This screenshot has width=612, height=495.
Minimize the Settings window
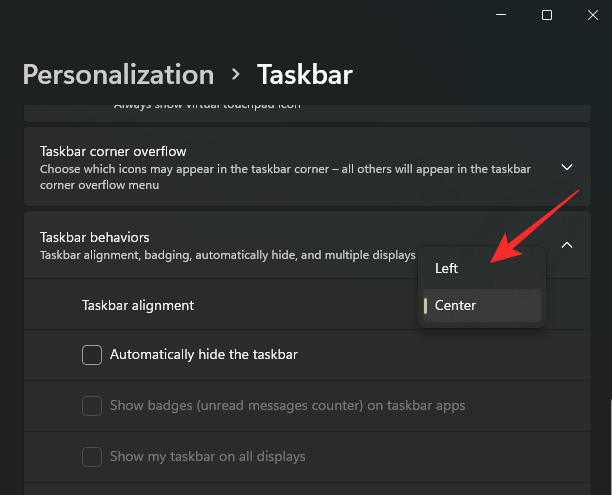pyautogui.click(x=501, y=15)
